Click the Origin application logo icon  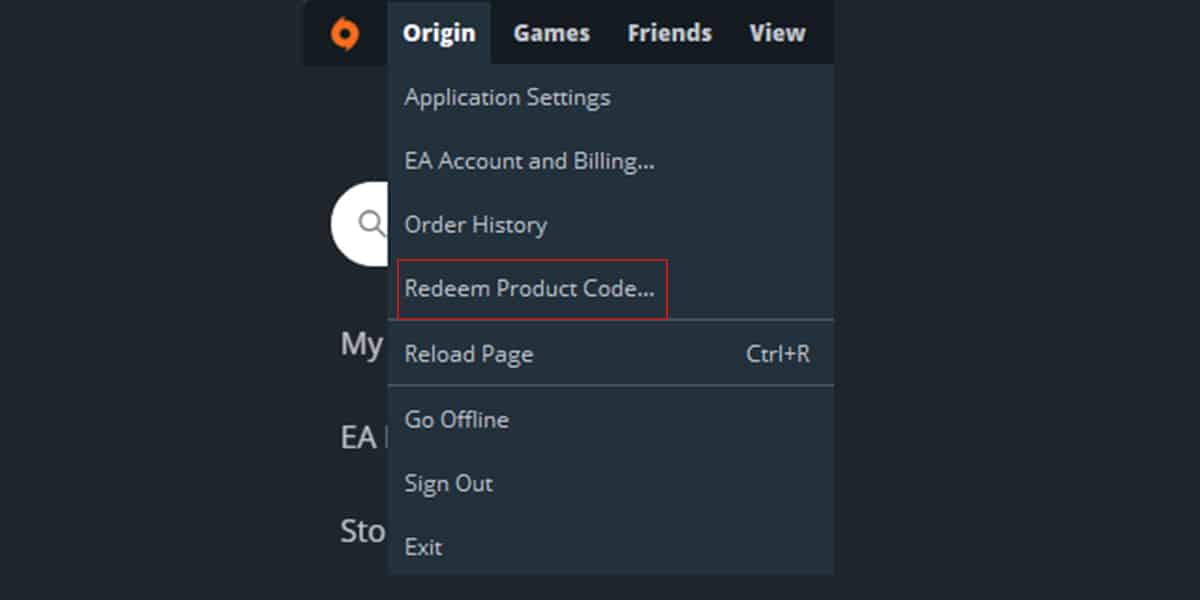[345, 32]
